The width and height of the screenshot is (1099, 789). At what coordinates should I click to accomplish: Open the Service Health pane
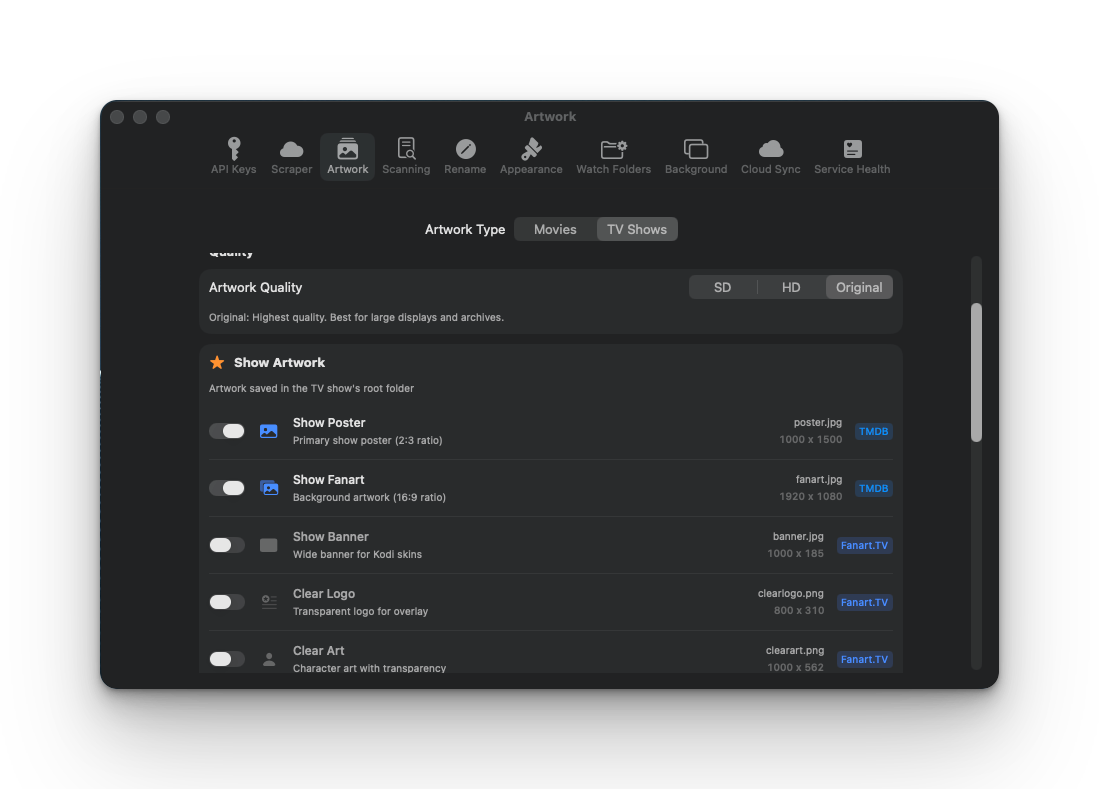pos(852,157)
